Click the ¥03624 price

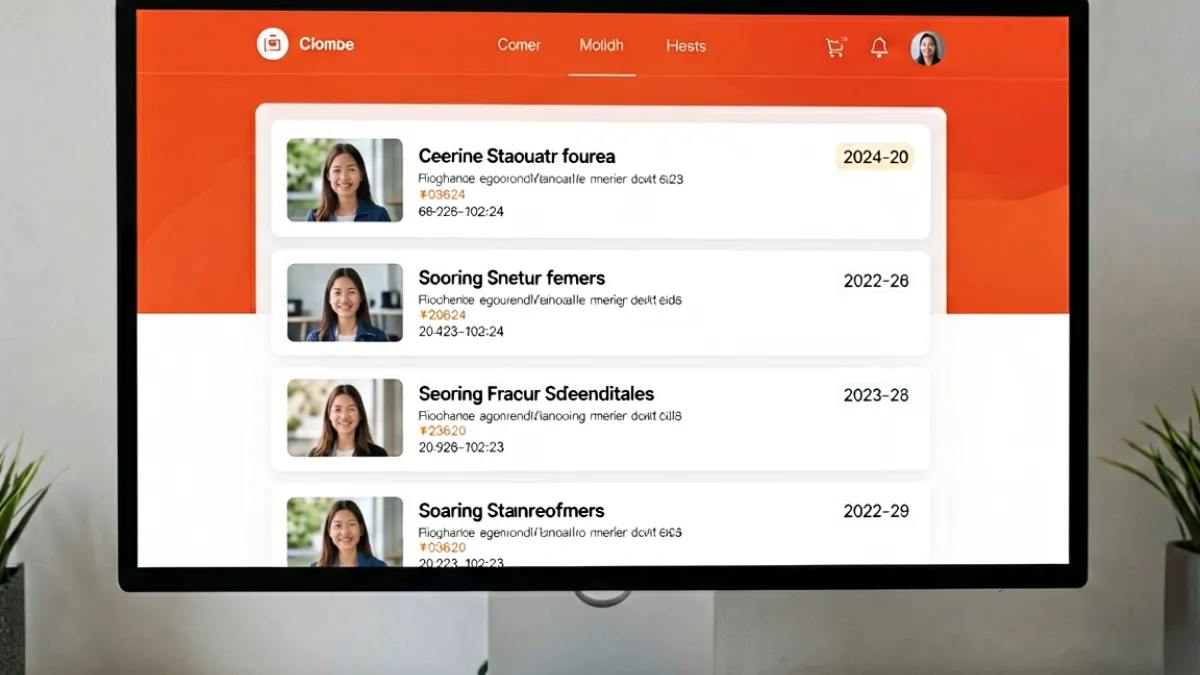tap(442, 195)
